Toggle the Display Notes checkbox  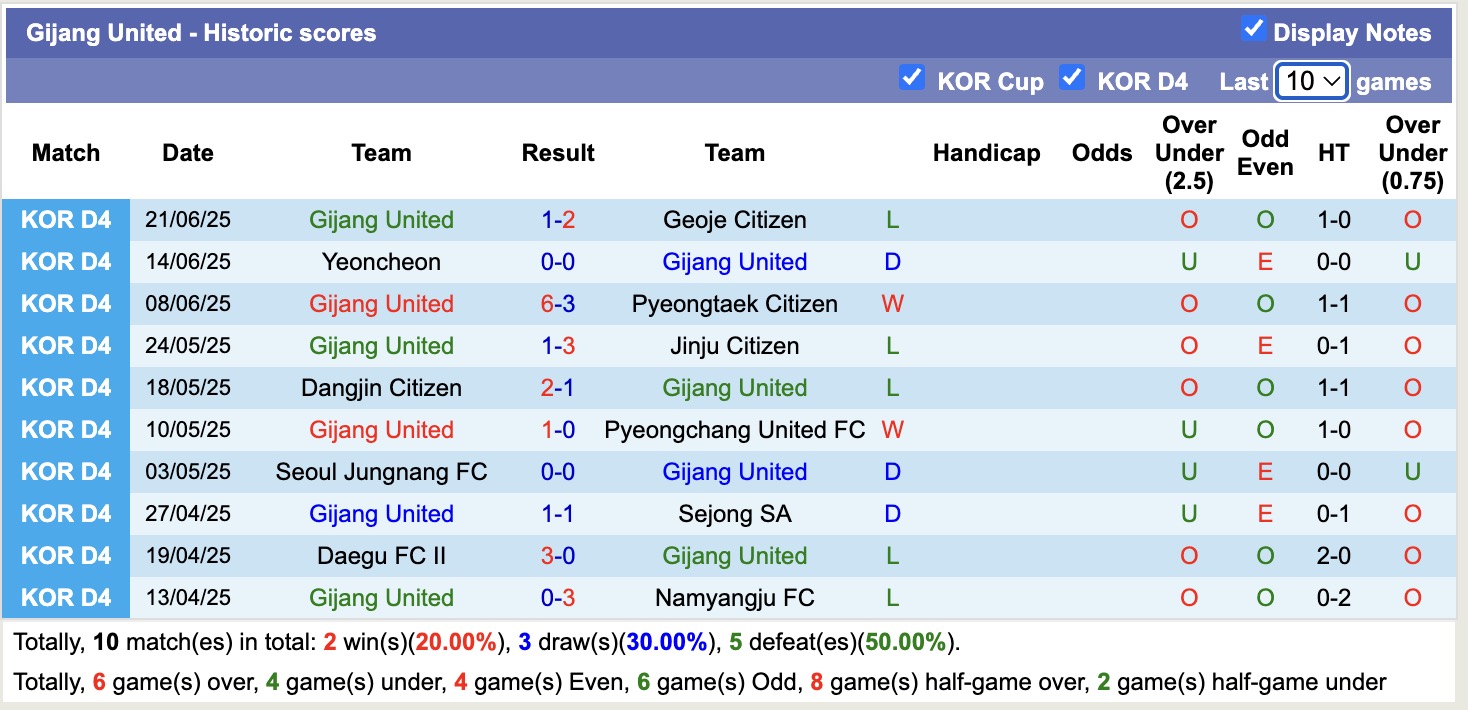(x=1253, y=29)
